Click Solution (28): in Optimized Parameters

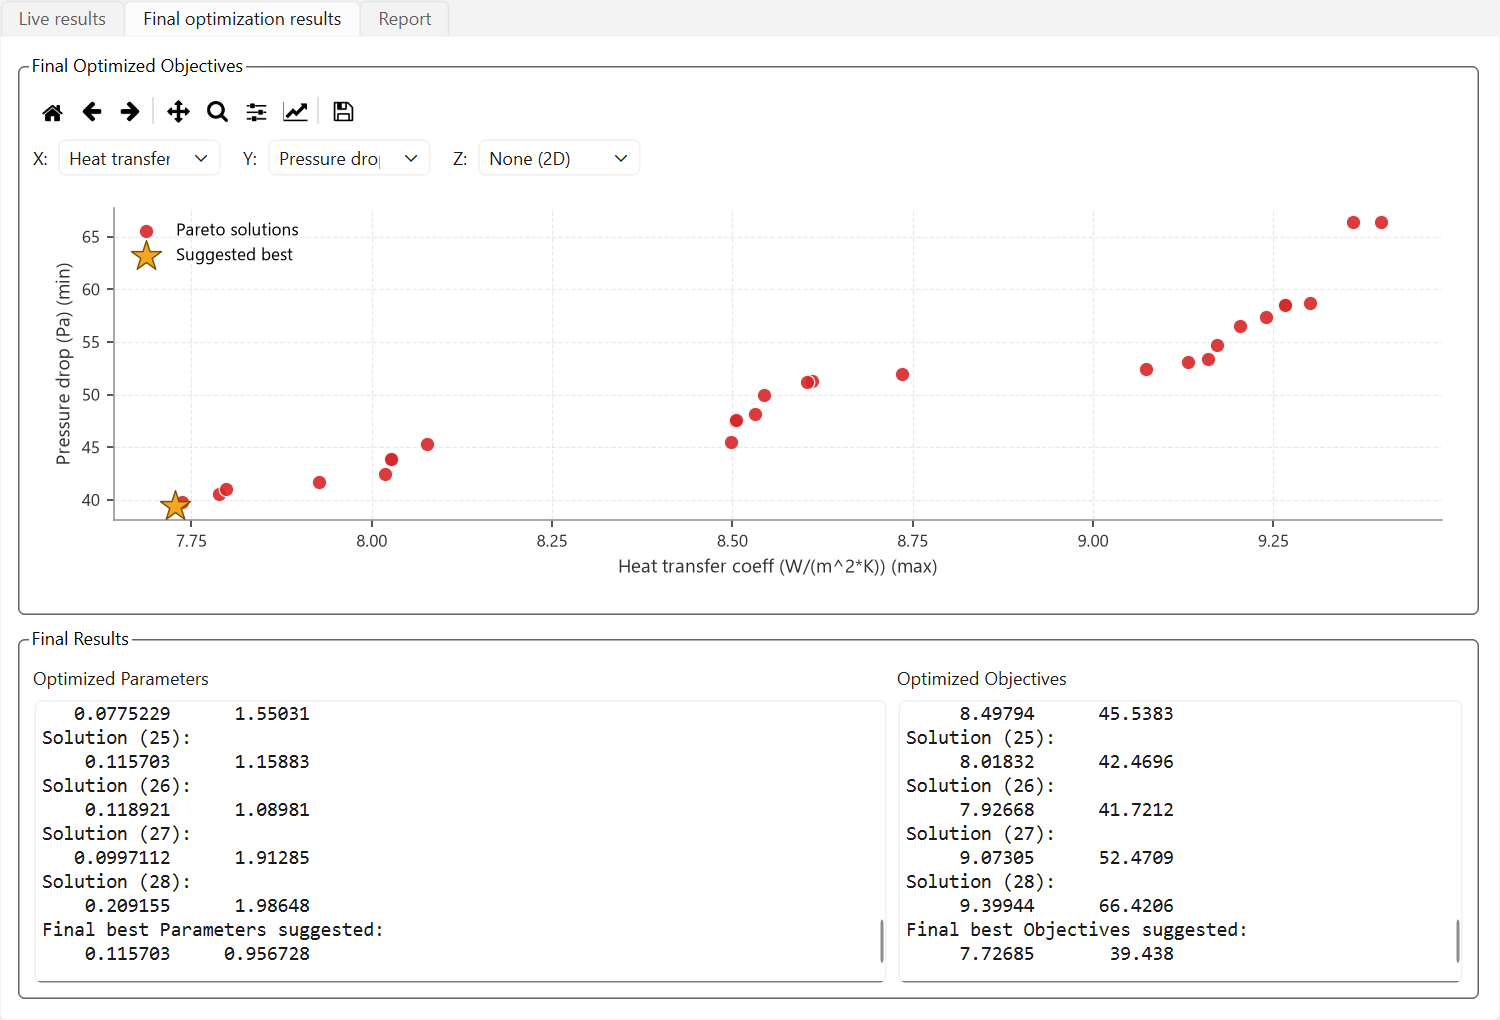tap(116, 882)
